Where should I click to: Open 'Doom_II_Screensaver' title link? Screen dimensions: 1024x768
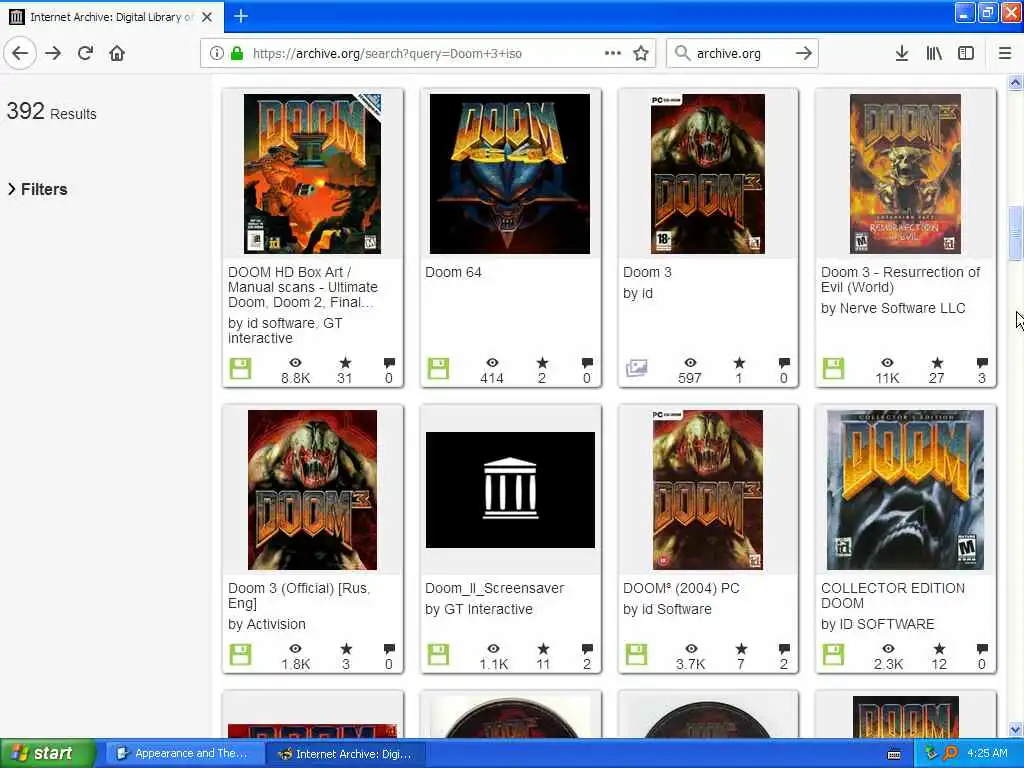[494, 588]
